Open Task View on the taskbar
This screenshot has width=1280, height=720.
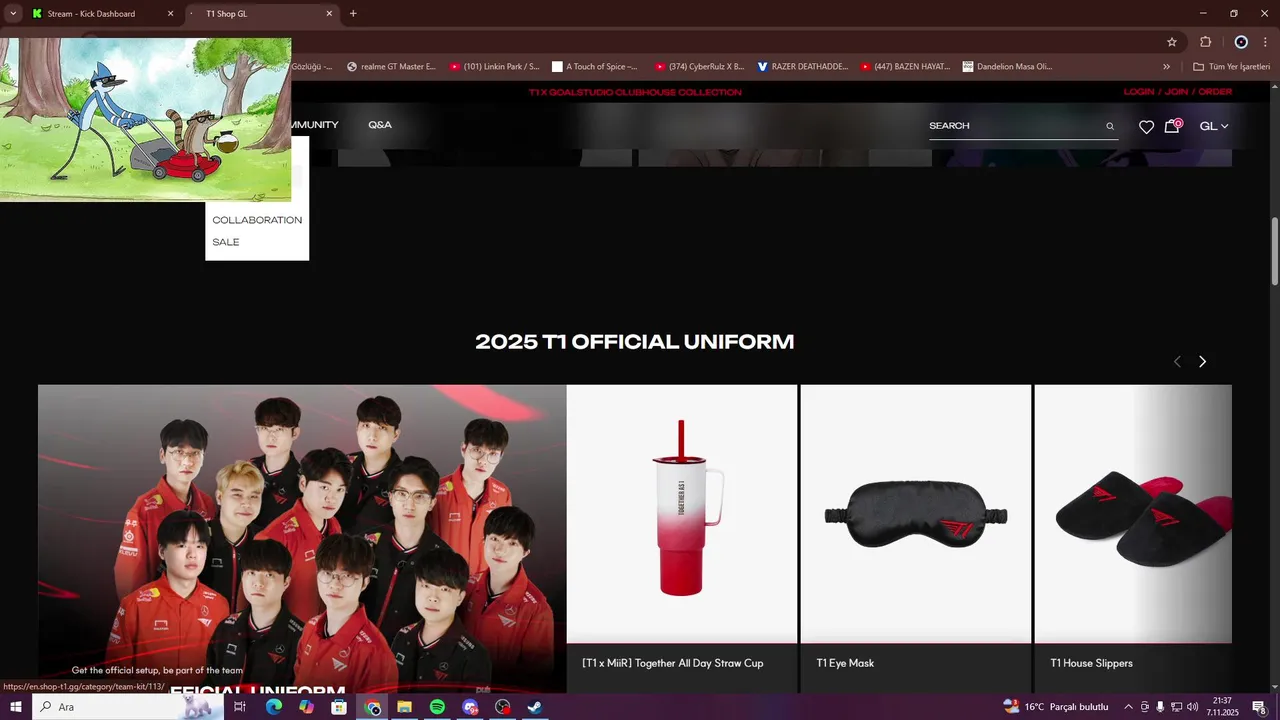240,707
